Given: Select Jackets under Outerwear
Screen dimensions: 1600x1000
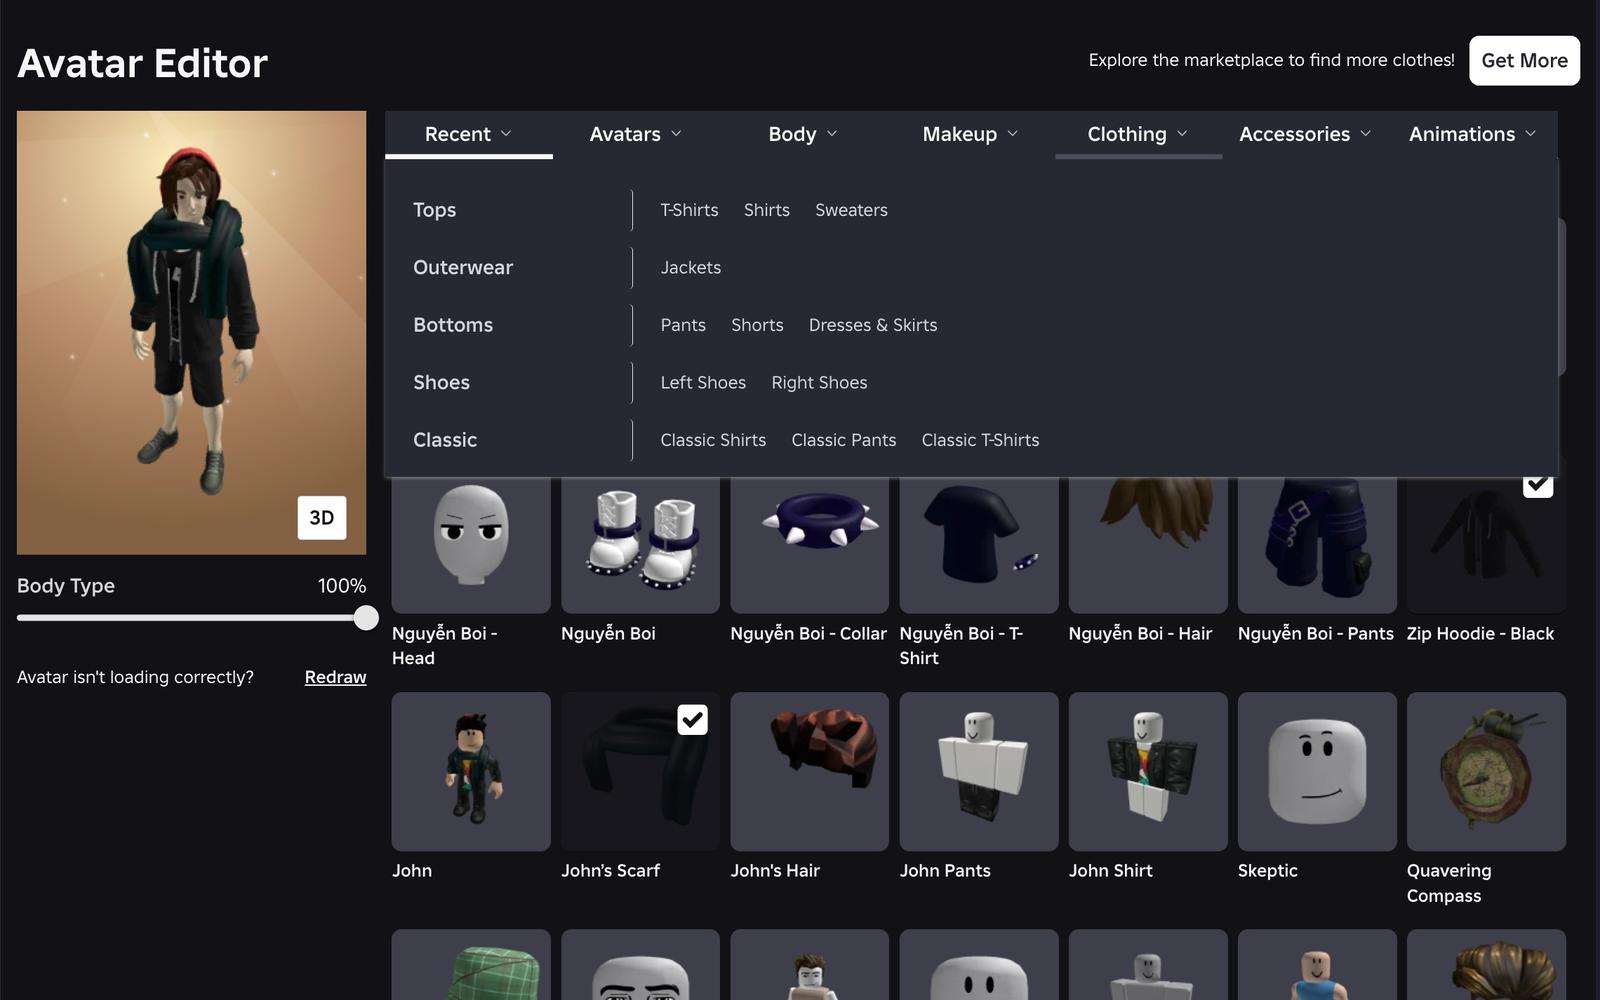Looking at the screenshot, I should click(691, 268).
